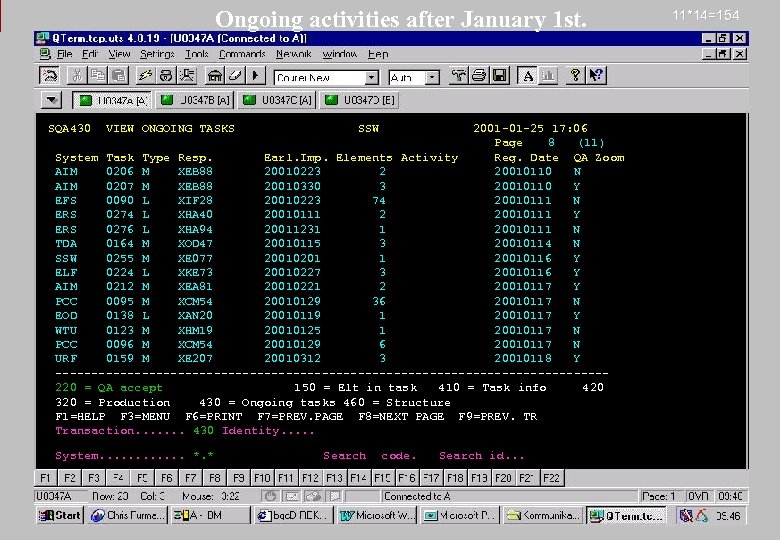Click the F3 function key button
The width and height of the screenshot is (780, 540).
point(94,478)
